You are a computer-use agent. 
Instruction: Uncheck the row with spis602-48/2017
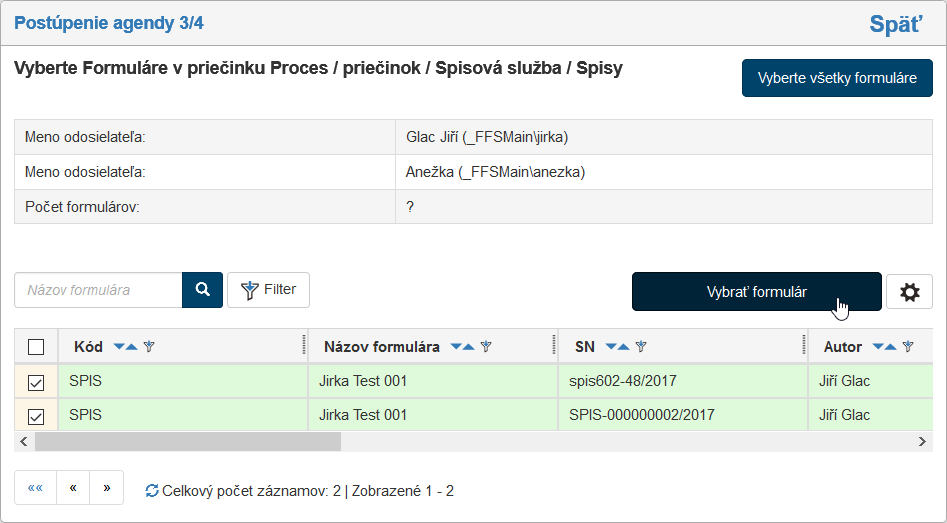click(x=36, y=382)
